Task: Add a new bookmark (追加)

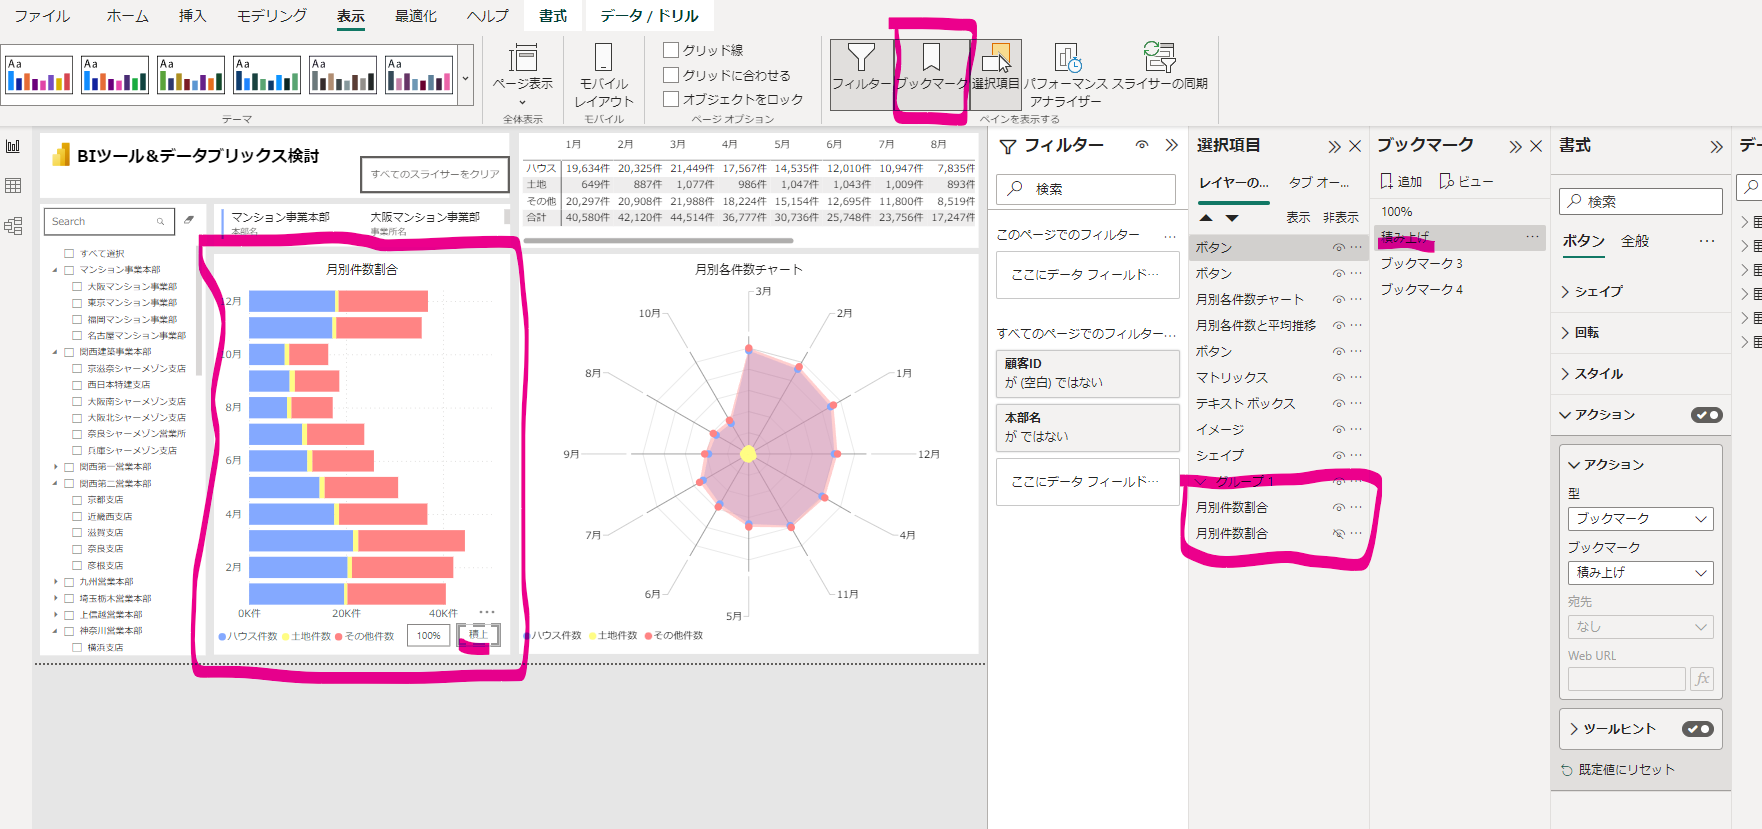Action: 1401,181
